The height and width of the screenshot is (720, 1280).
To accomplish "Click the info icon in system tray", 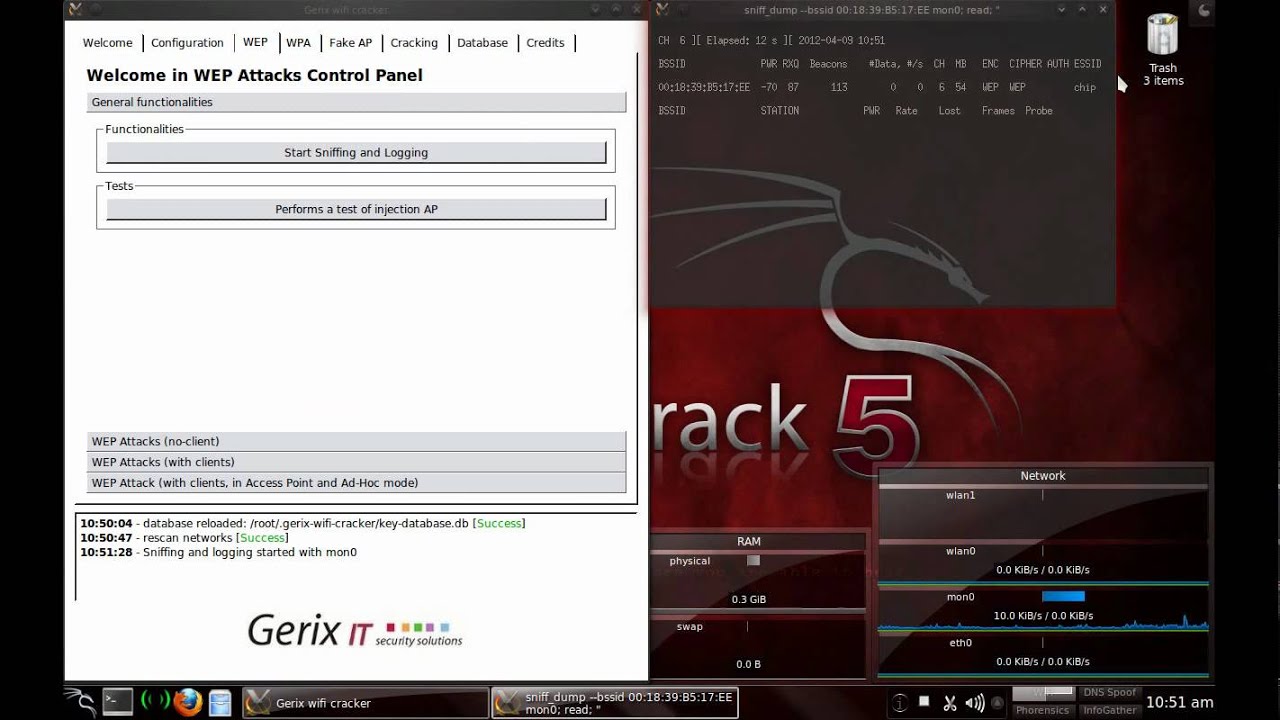I will [x=899, y=703].
